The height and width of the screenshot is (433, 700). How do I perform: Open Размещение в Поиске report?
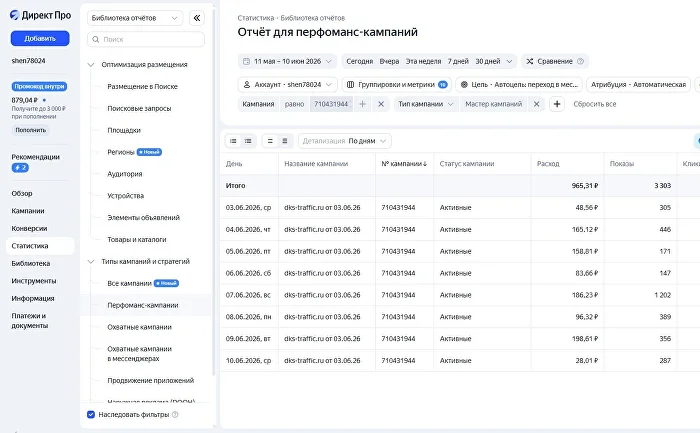(142, 87)
